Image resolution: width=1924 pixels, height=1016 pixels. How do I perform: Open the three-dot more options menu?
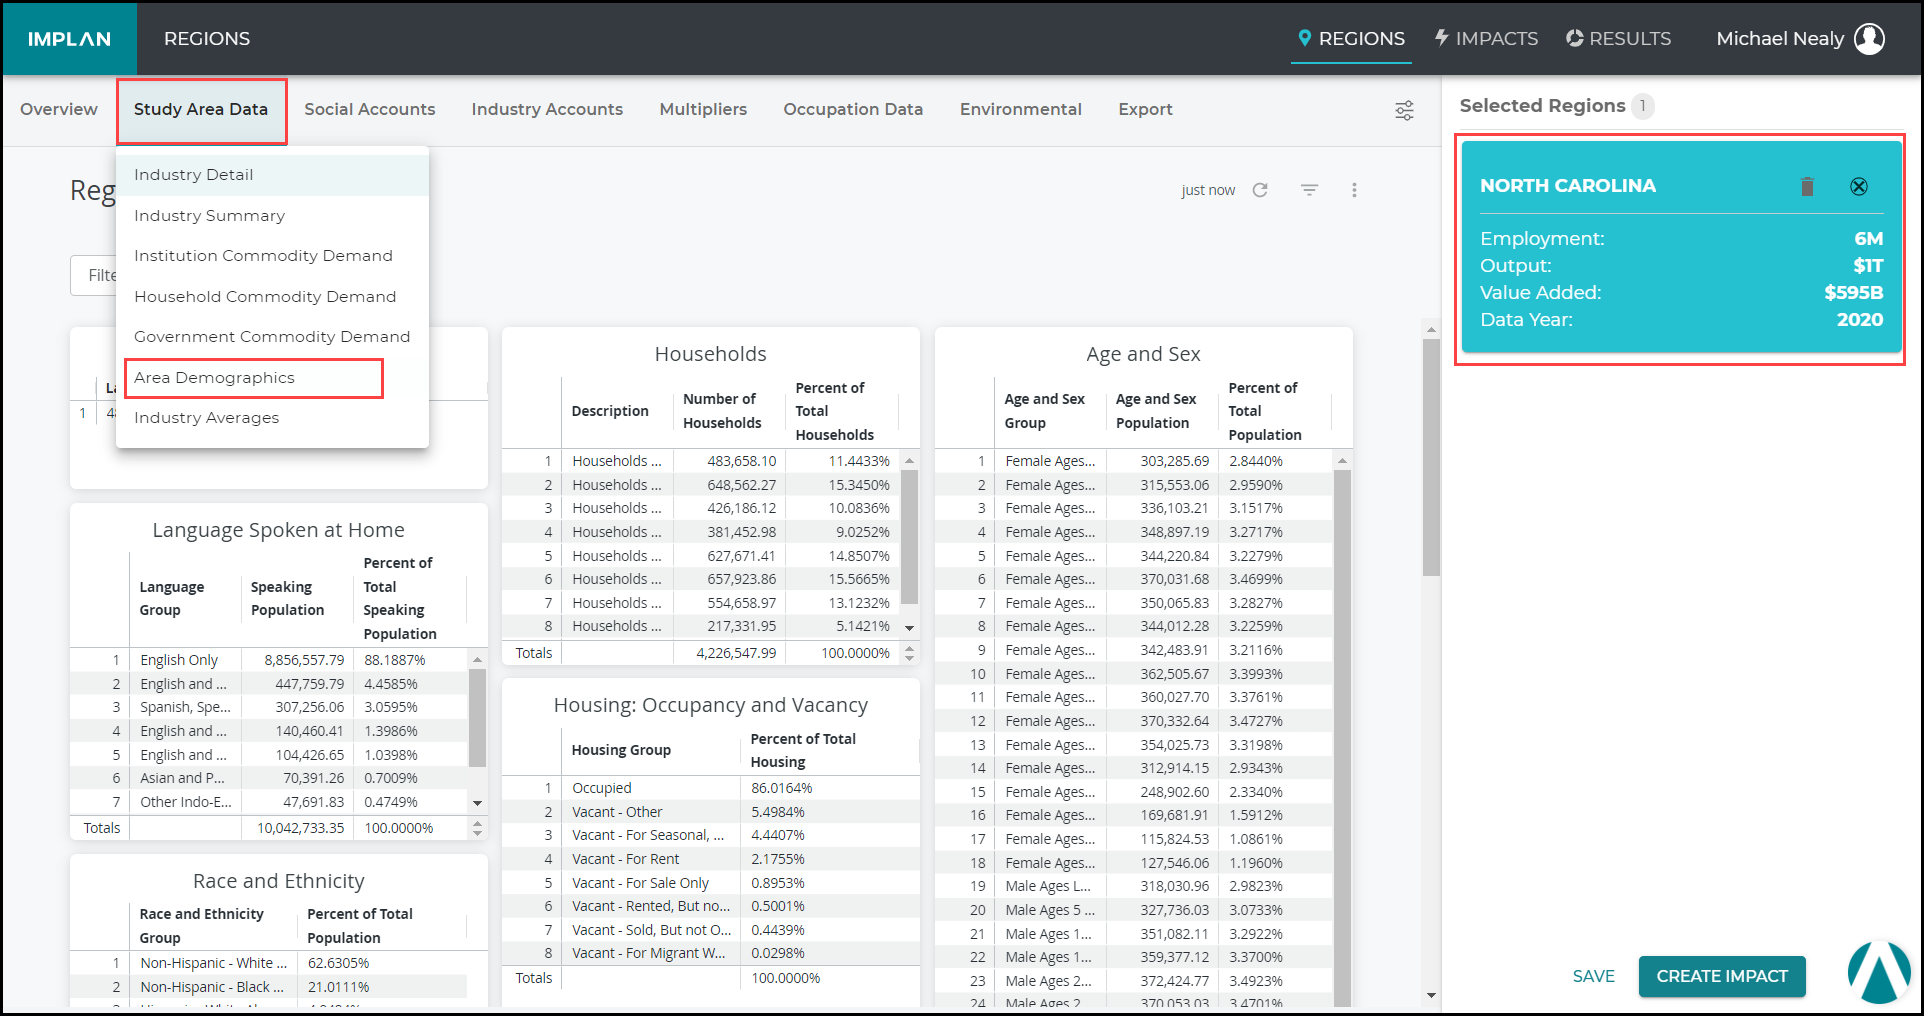(1354, 190)
